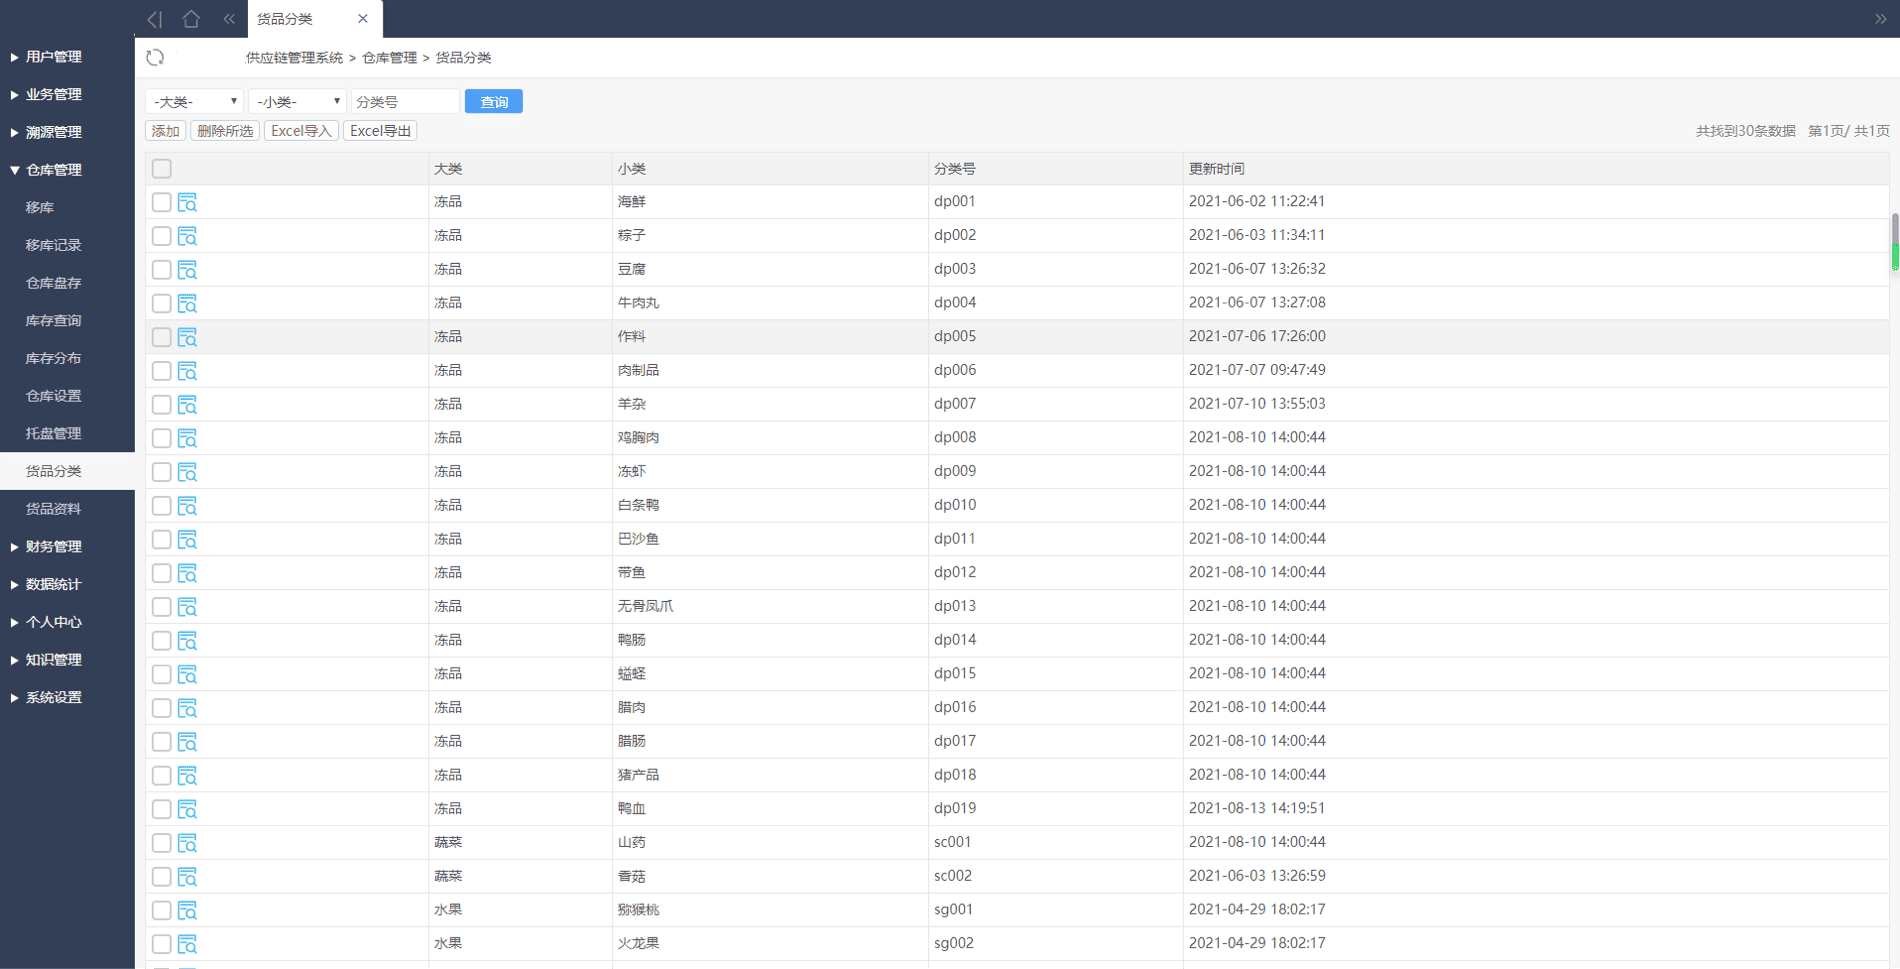
Task: Click the blue 查询 button
Action: tap(494, 102)
